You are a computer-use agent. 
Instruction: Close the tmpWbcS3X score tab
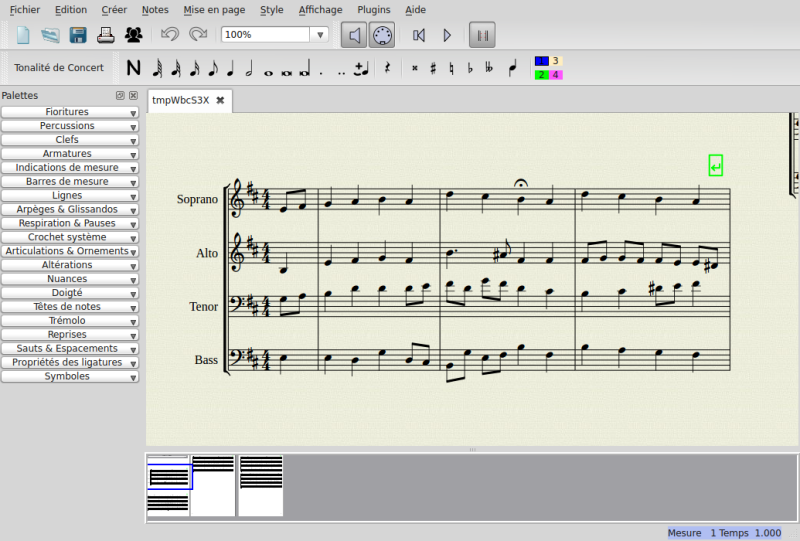(x=220, y=100)
